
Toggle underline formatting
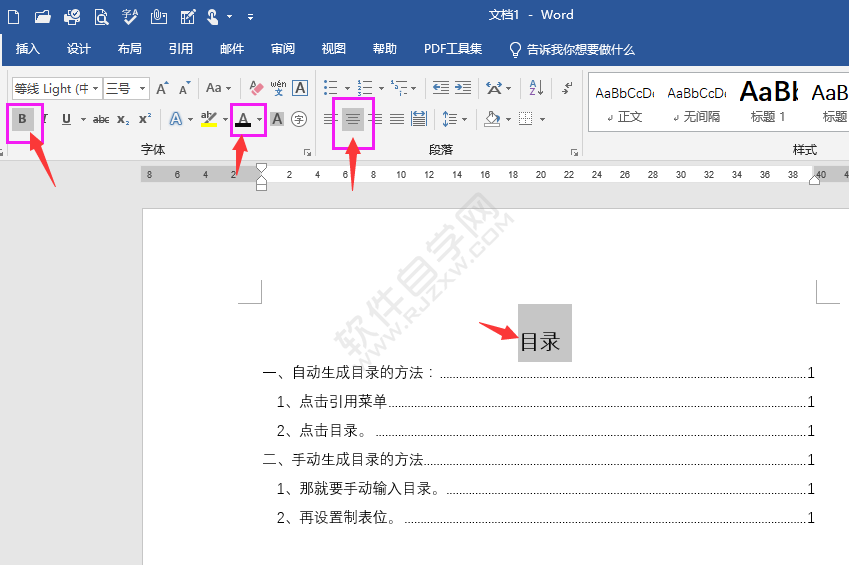click(x=67, y=119)
